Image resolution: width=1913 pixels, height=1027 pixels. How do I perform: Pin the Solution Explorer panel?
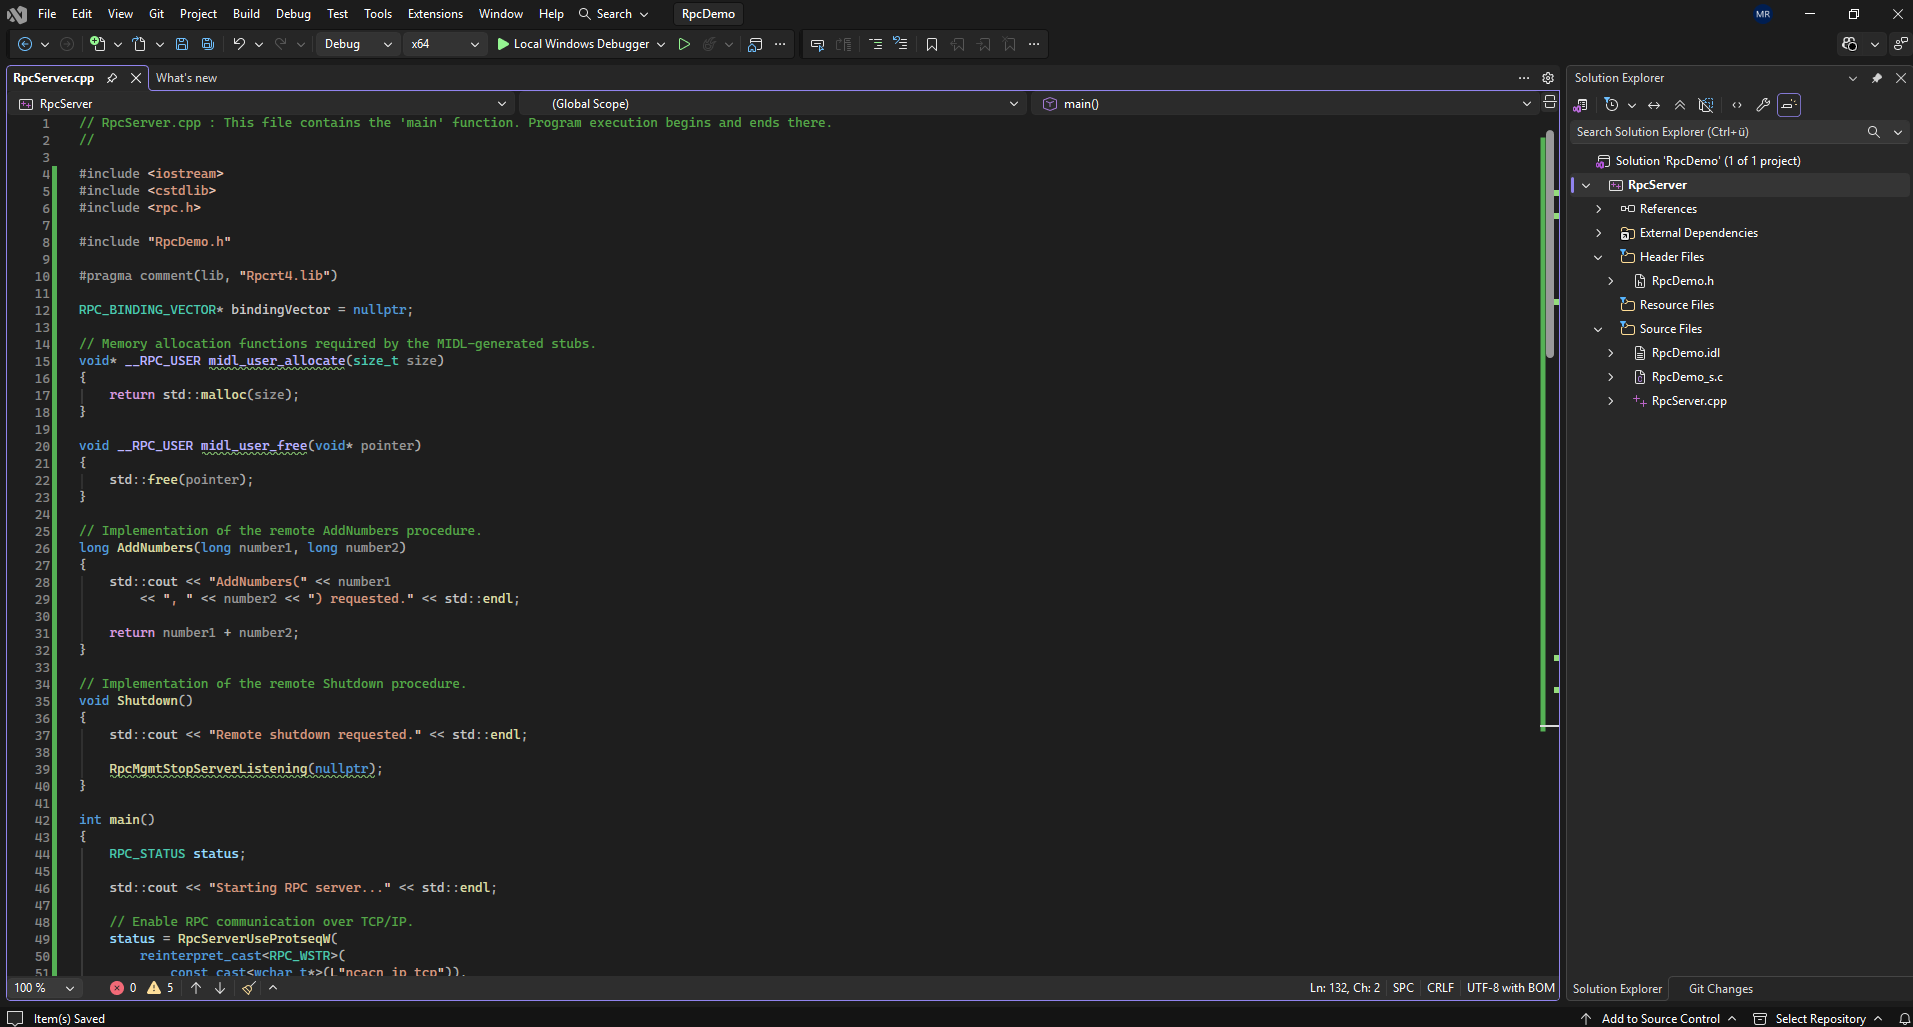point(1877,78)
